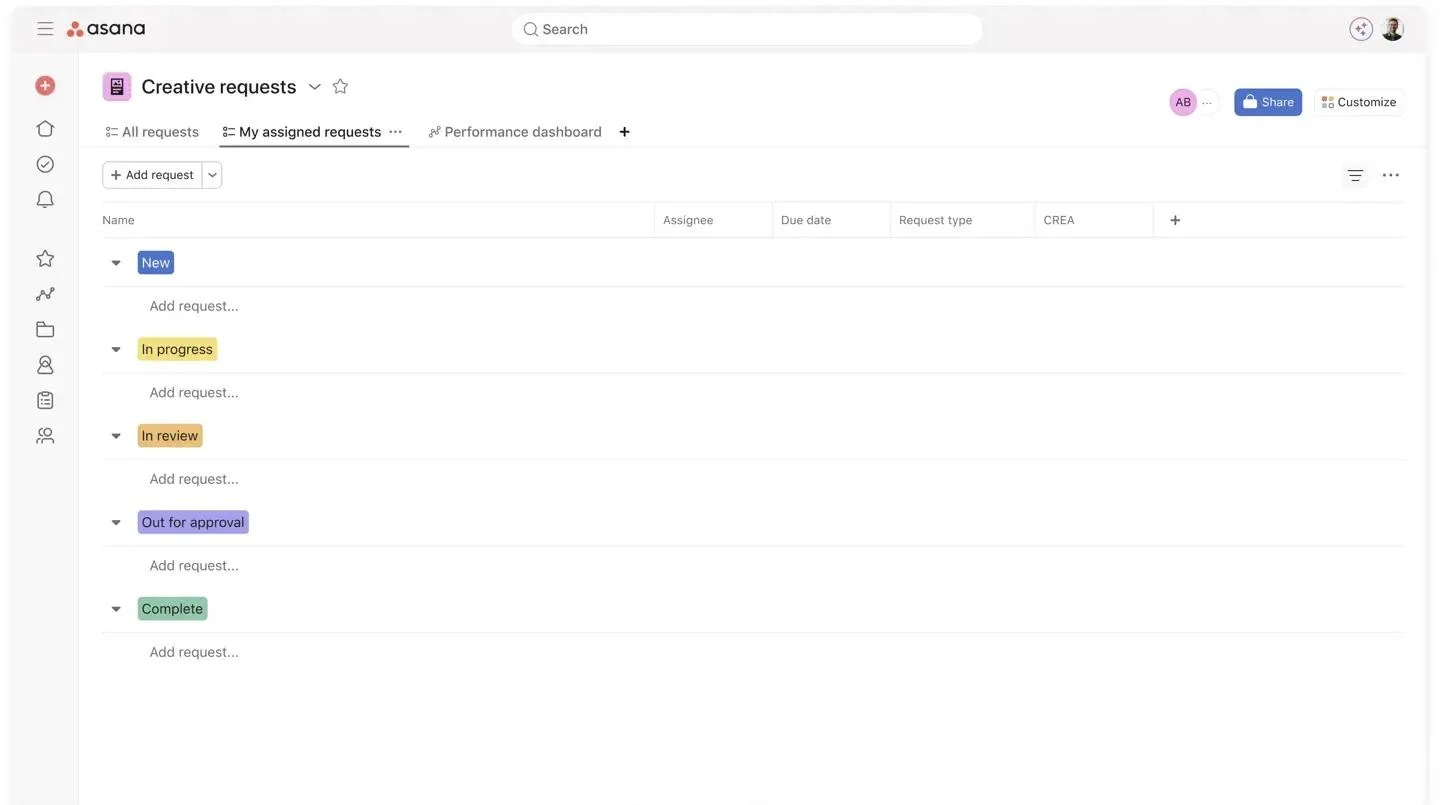
Task: Click the CREA column header
Action: tap(1094, 220)
